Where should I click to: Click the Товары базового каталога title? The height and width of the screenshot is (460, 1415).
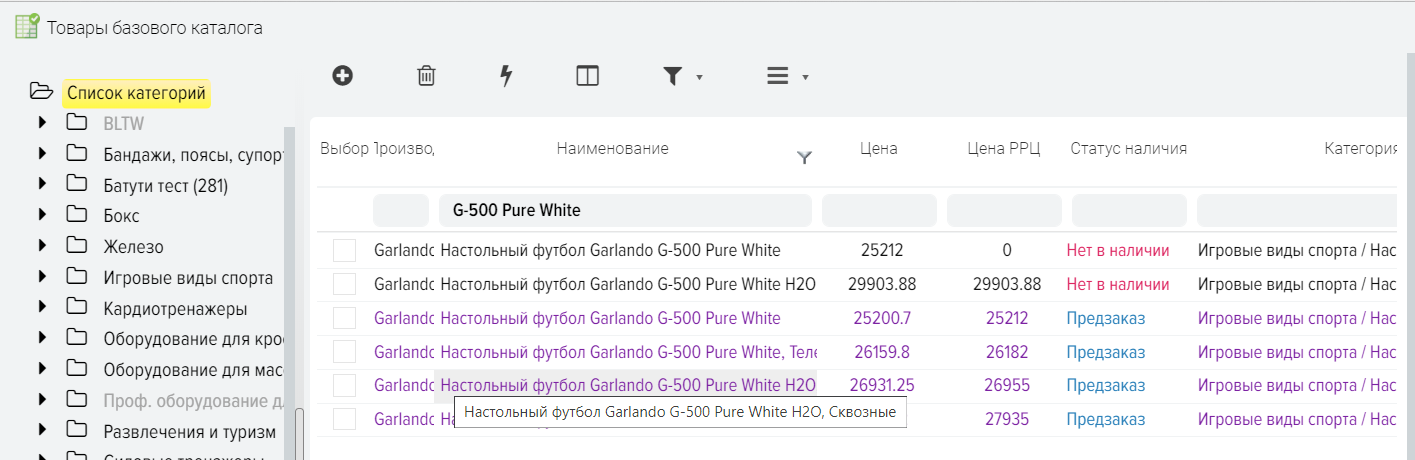(155, 27)
